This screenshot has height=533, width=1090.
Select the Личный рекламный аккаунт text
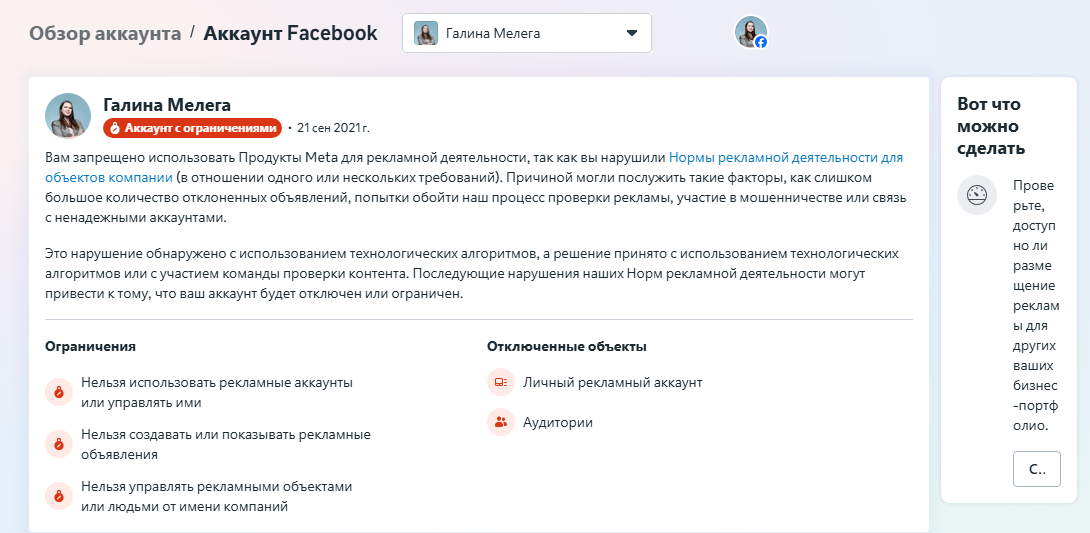(x=612, y=382)
